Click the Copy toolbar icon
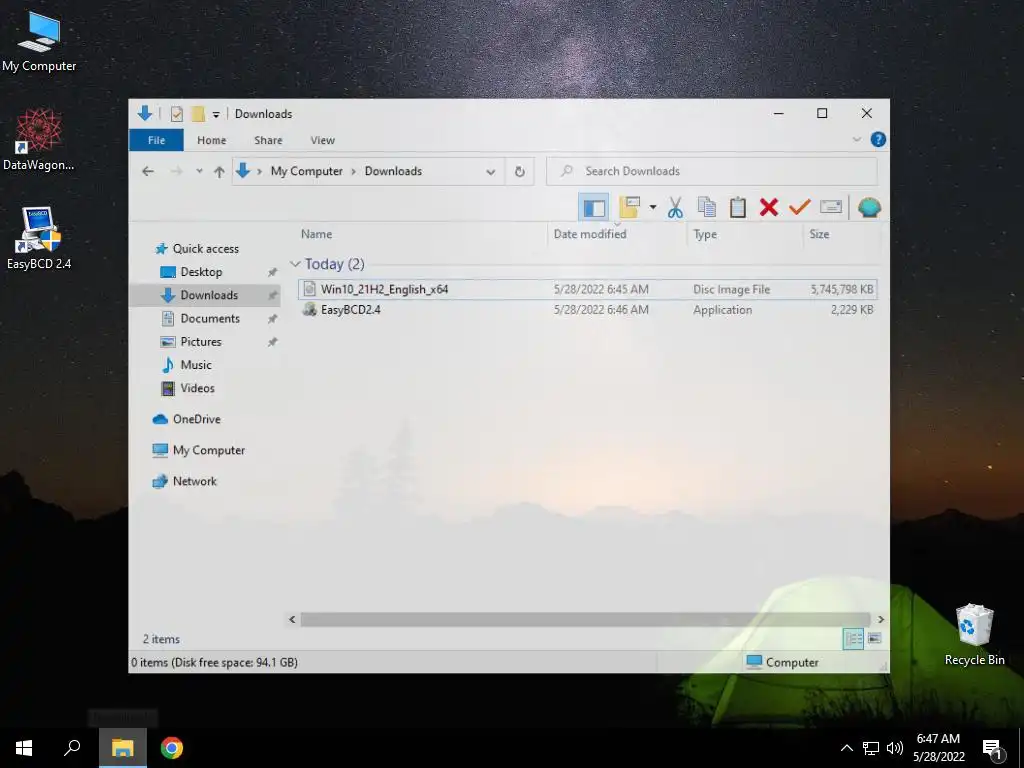 [707, 208]
